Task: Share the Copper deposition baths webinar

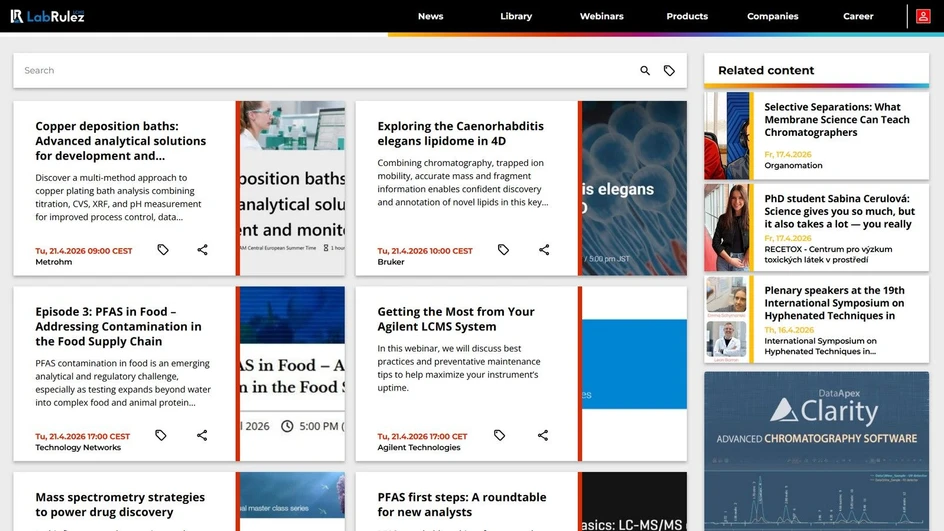Action: point(202,249)
